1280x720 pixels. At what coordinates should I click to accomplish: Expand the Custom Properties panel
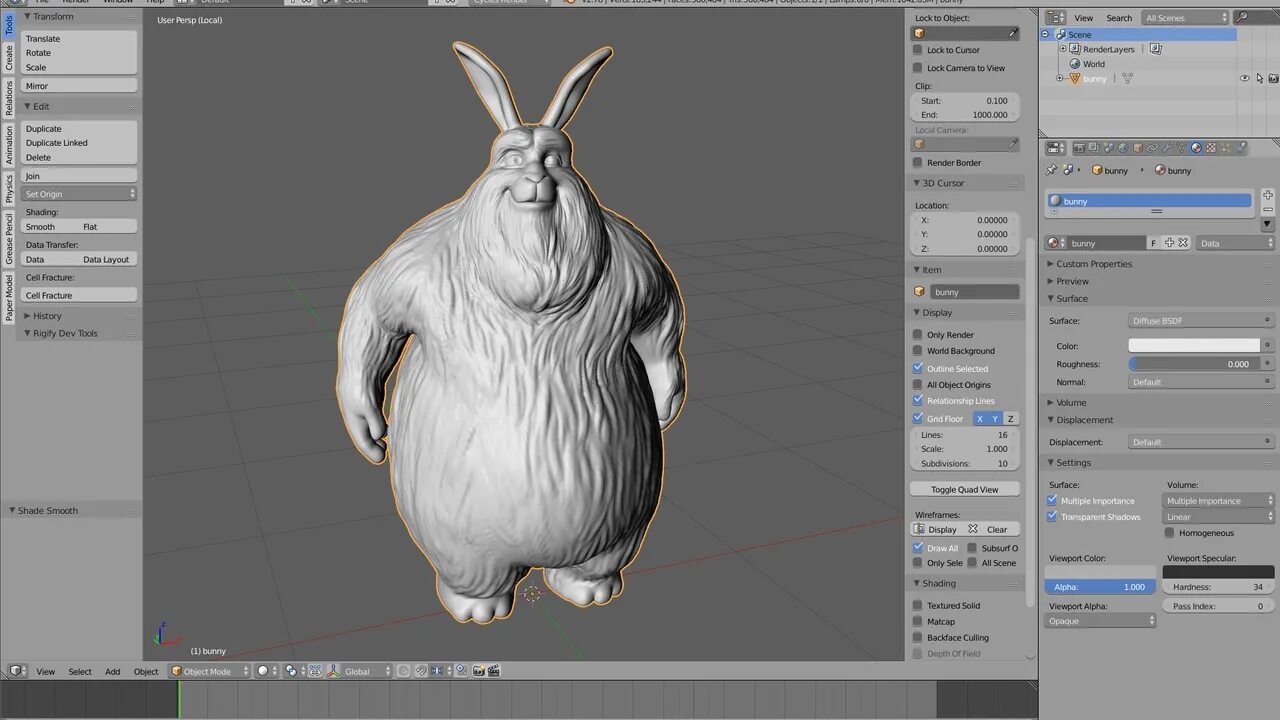click(x=1094, y=264)
